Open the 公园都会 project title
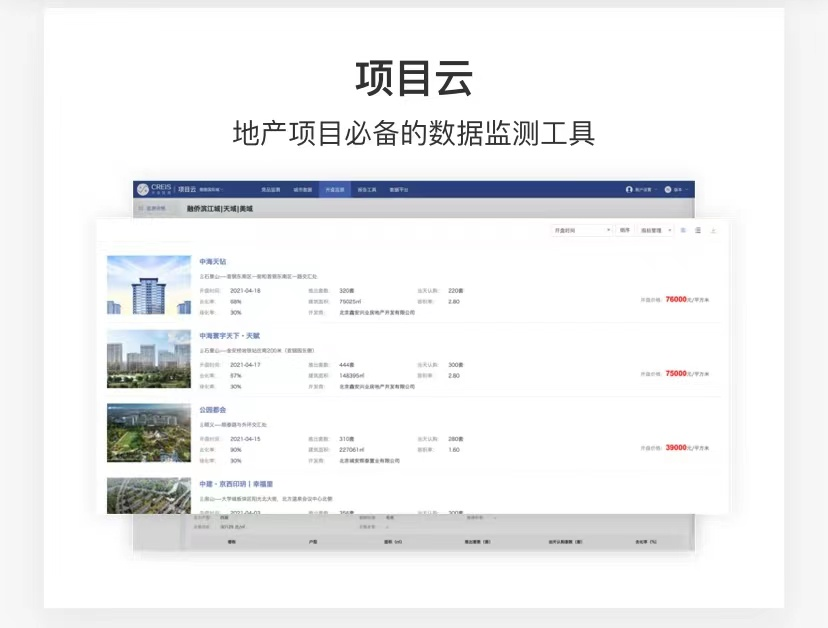Image resolution: width=828 pixels, height=628 pixels. (x=213, y=410)
